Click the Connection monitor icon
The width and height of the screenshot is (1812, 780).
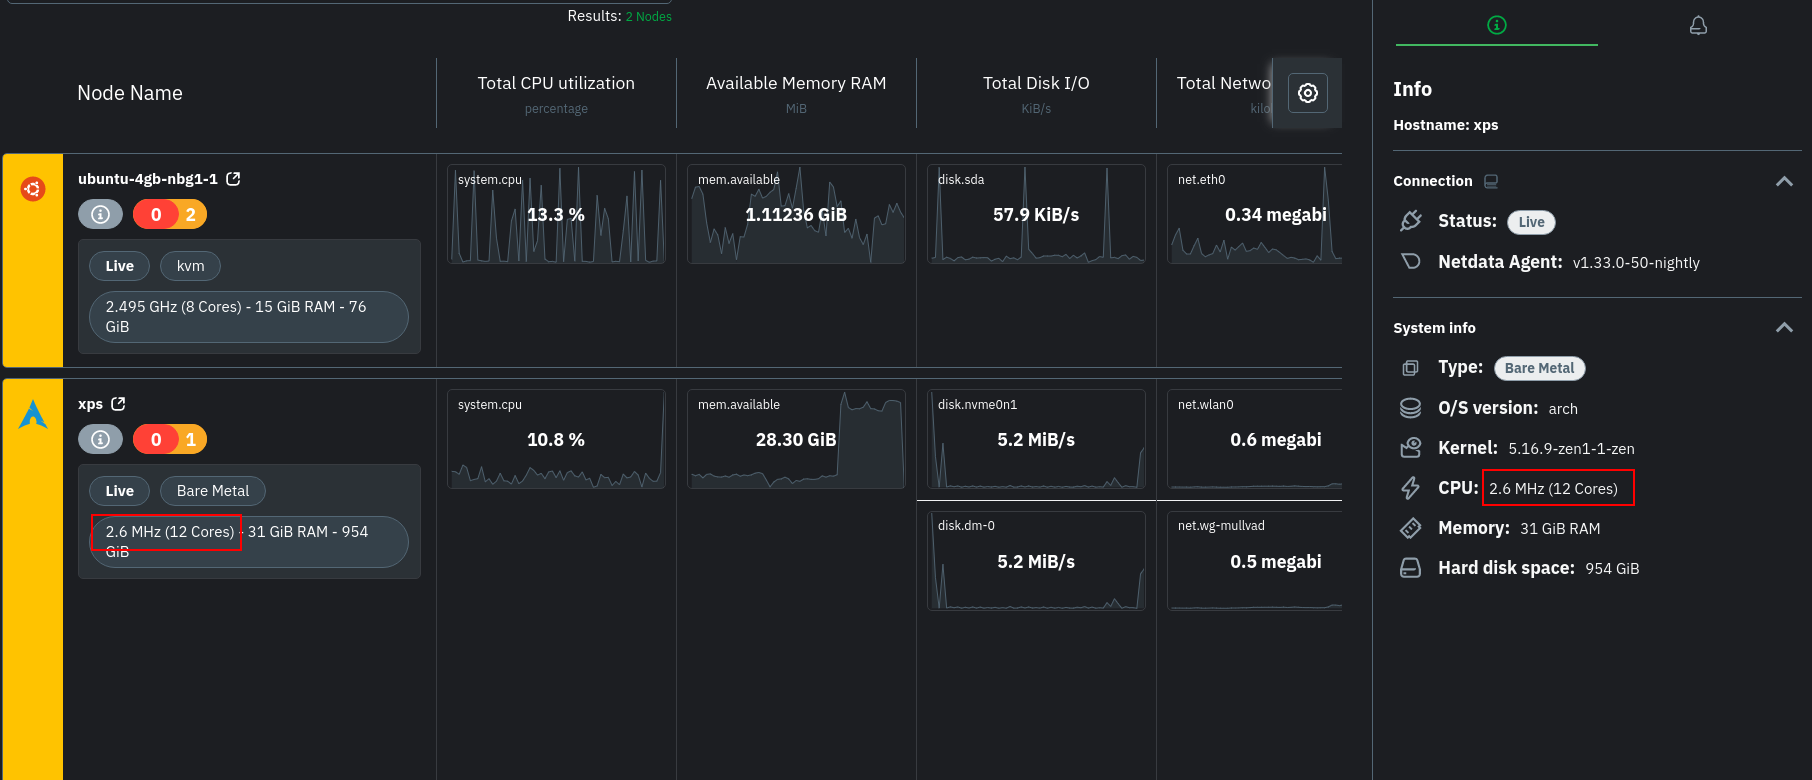click(x=1491, y=181)
